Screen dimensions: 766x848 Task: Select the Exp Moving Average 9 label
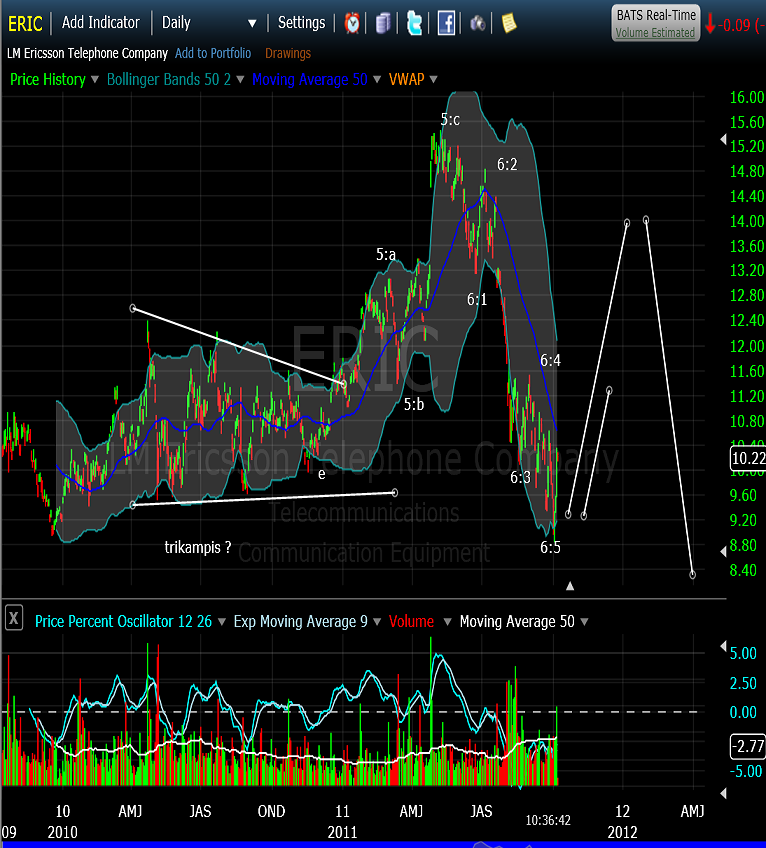coord(300,622)
